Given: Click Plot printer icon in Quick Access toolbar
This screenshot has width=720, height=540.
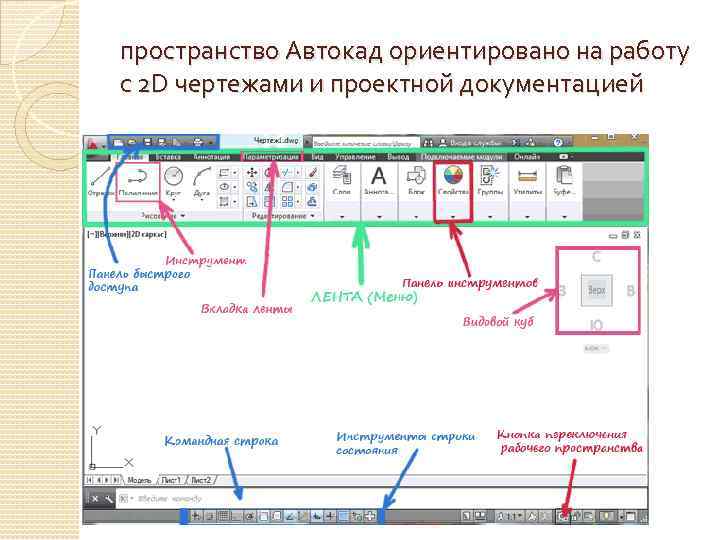Looking at the screenshot, I should [x=197, y=142].
